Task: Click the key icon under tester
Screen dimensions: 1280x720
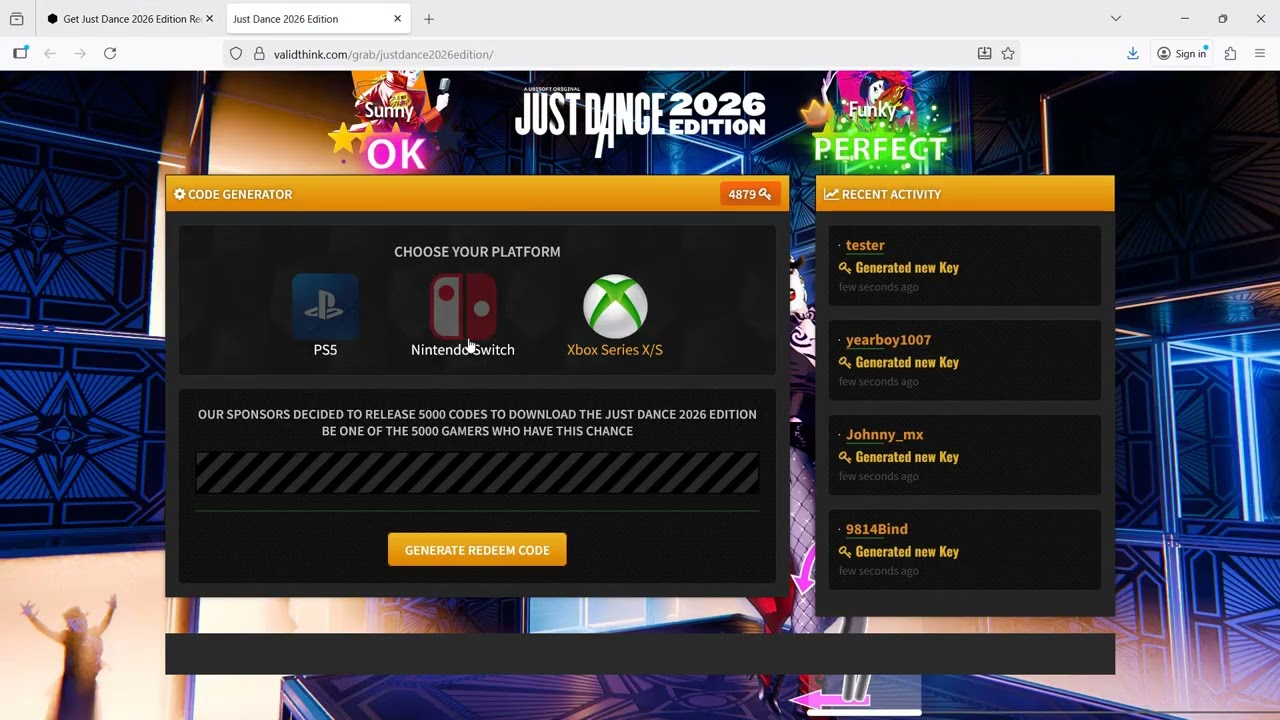Action: point(845,268)
